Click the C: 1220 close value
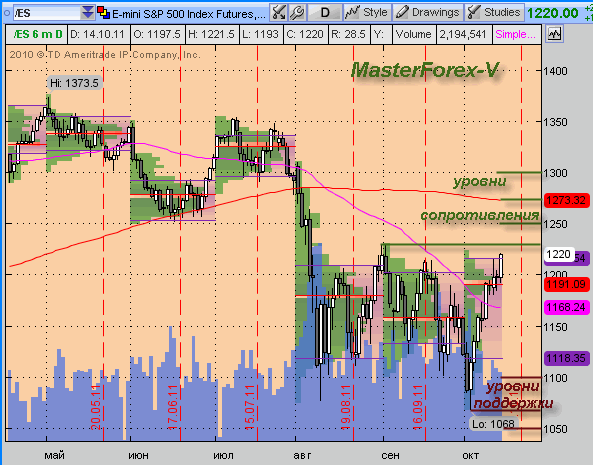Image resolution: width=593 pixels, height=465 pixels. point(305,34)
